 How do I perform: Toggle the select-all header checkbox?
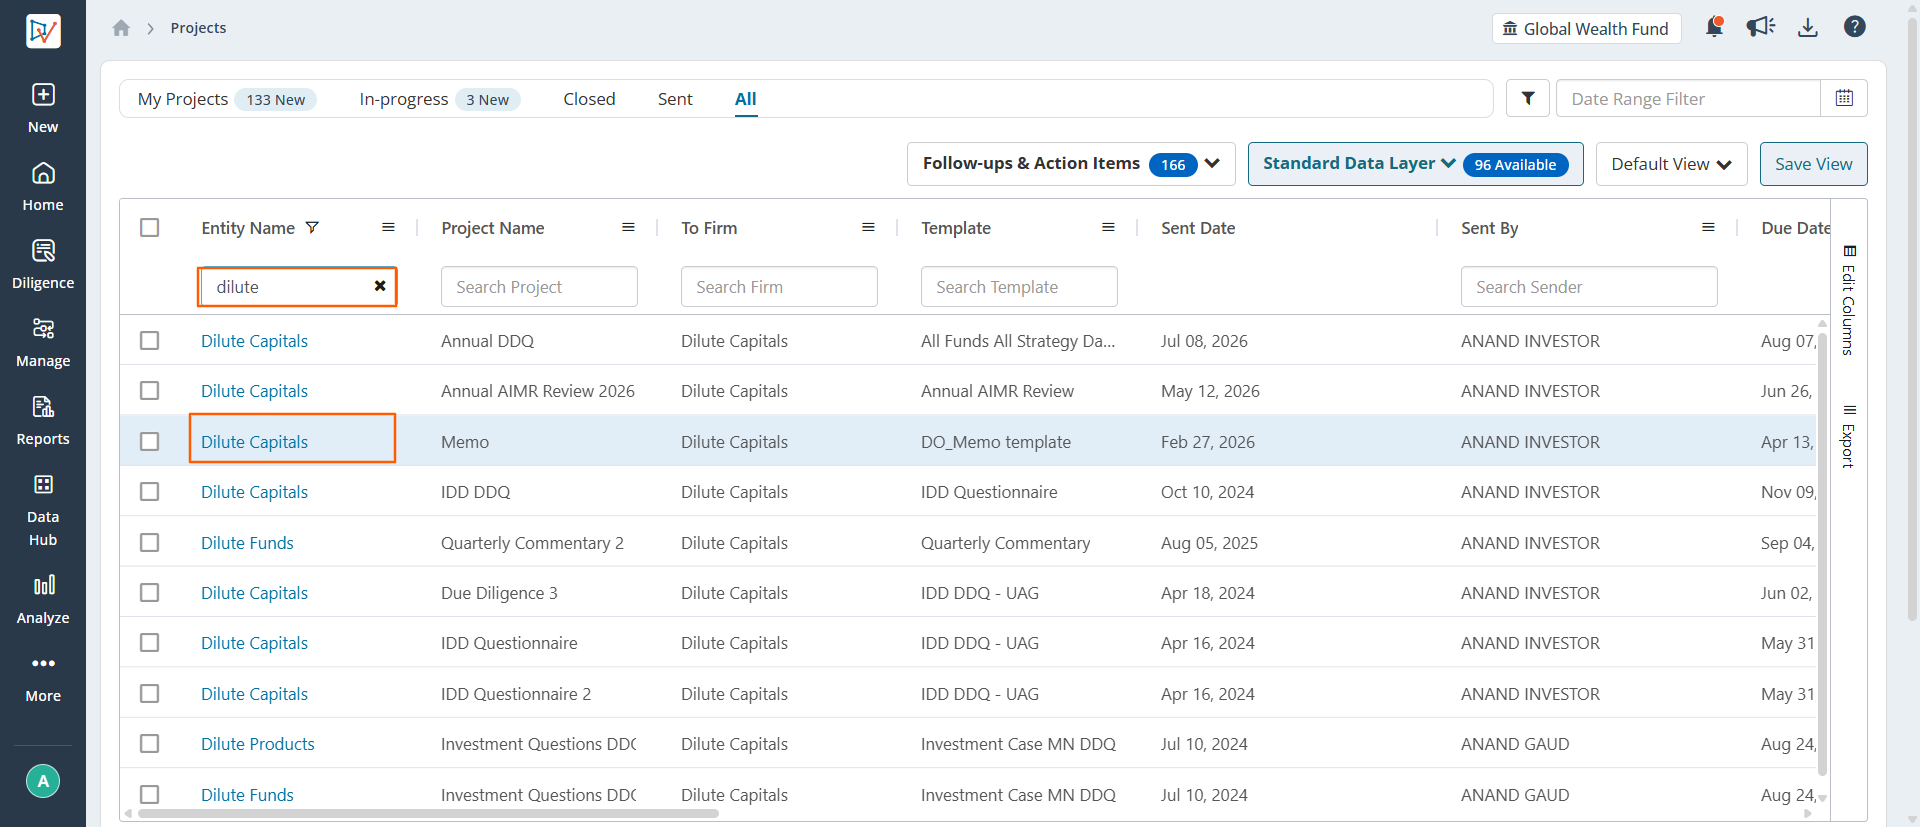150,228
